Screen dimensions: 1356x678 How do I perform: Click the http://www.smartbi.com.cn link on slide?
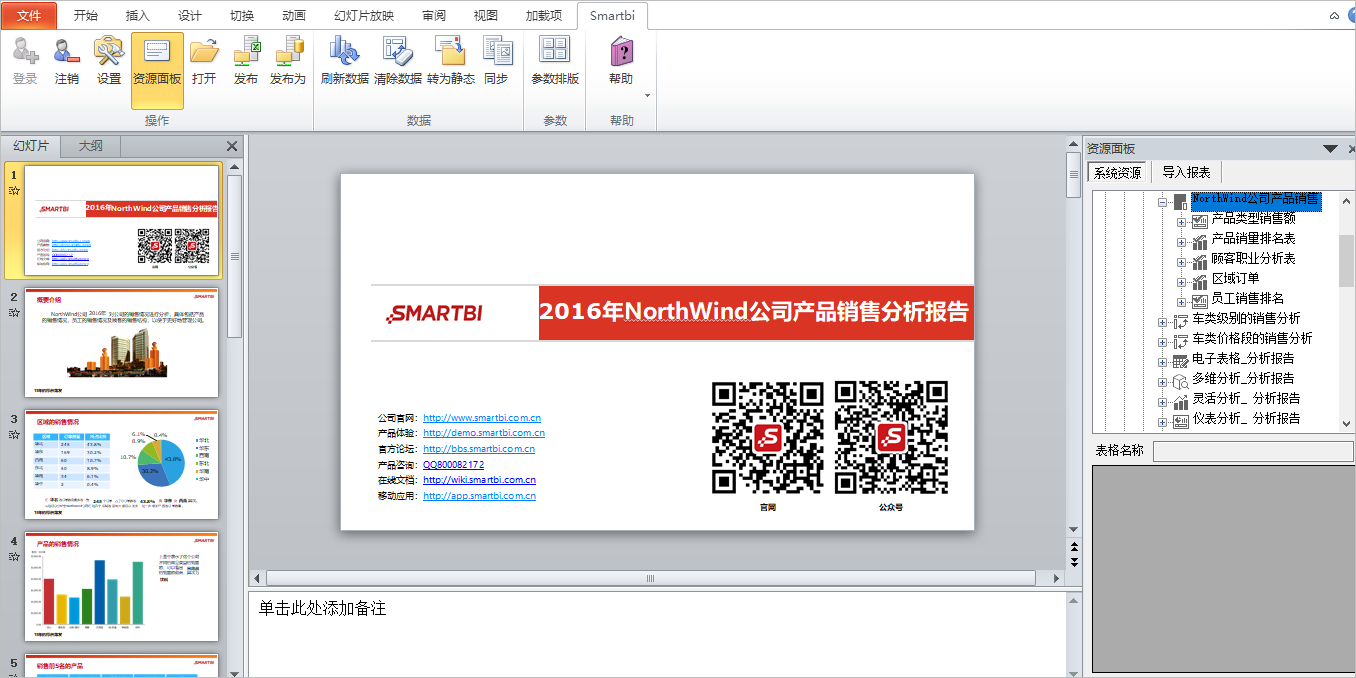coord(482,418)
